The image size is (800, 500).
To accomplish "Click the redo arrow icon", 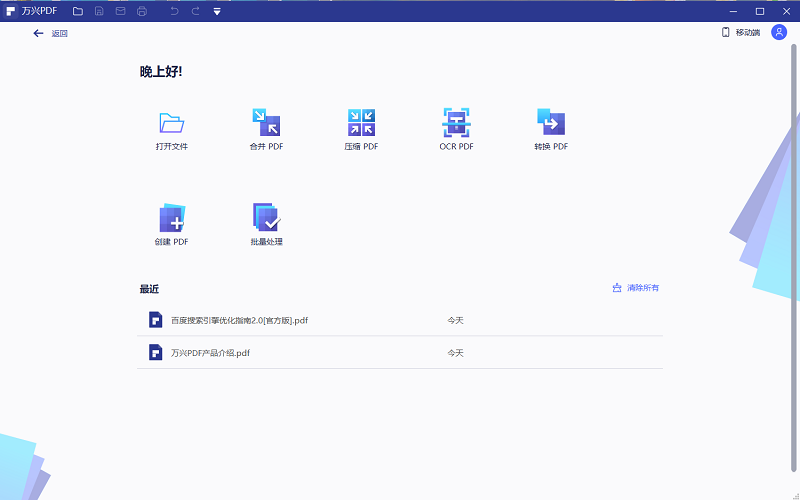I will point(195,11).
